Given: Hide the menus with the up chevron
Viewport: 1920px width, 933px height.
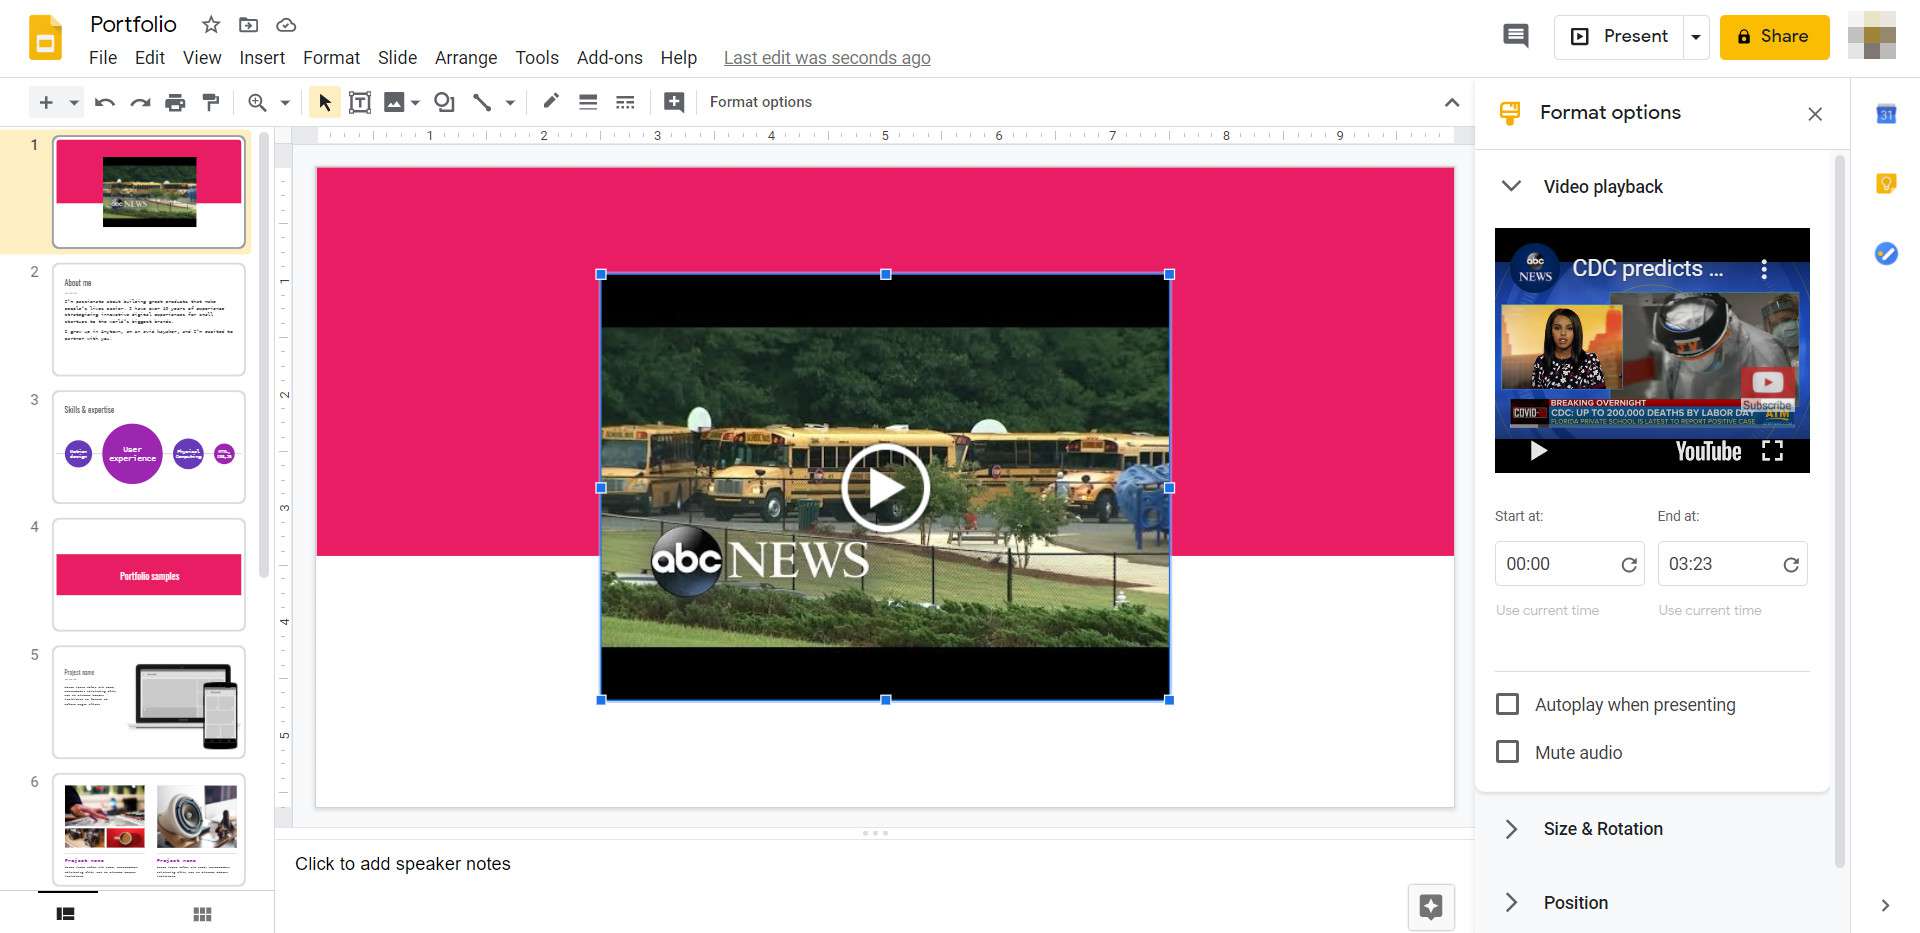Looking at the screenshot, I should (1452, 102).
